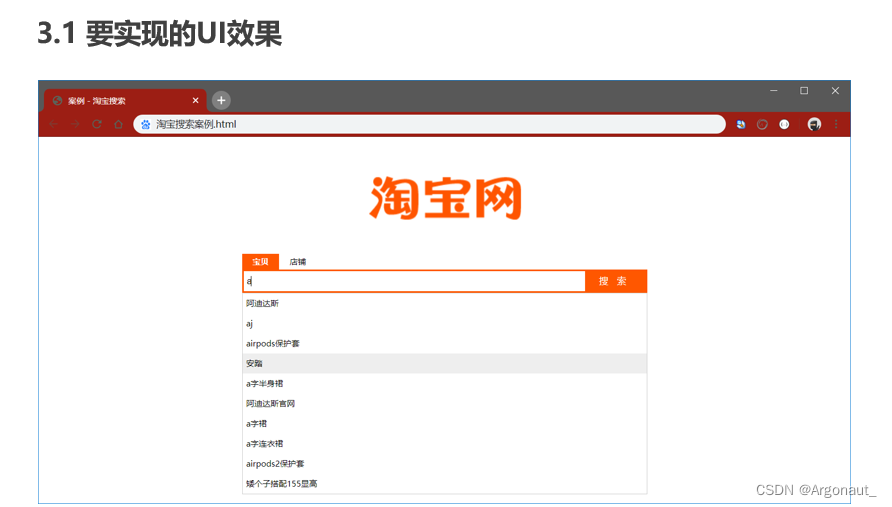Choose suggestion 阿迪达斯

(x=445, y=303)
